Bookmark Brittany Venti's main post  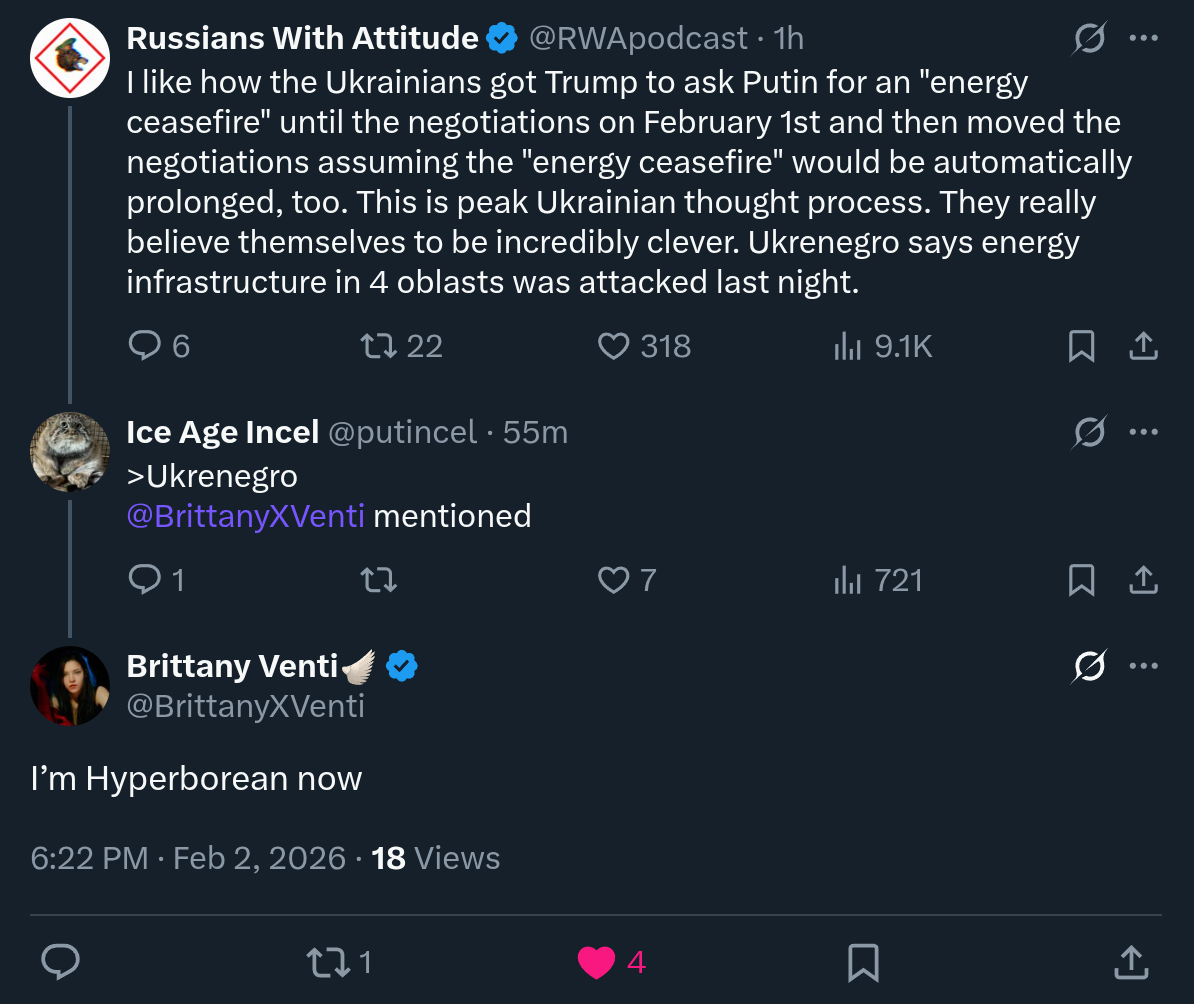point(862,962)
